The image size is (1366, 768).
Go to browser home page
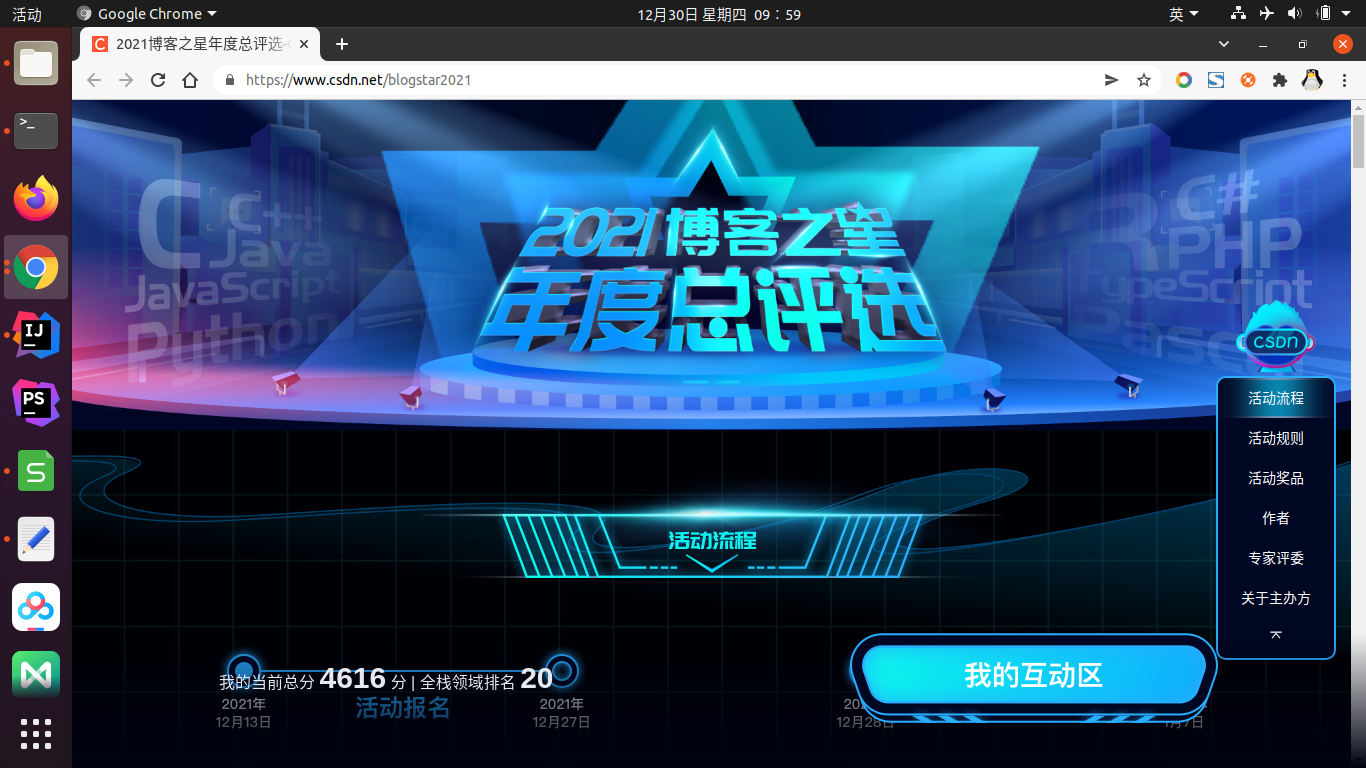click(x=190, y=80)
